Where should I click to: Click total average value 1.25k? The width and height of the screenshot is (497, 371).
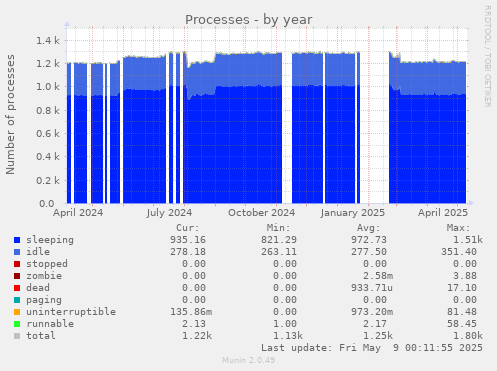[378, 336]
